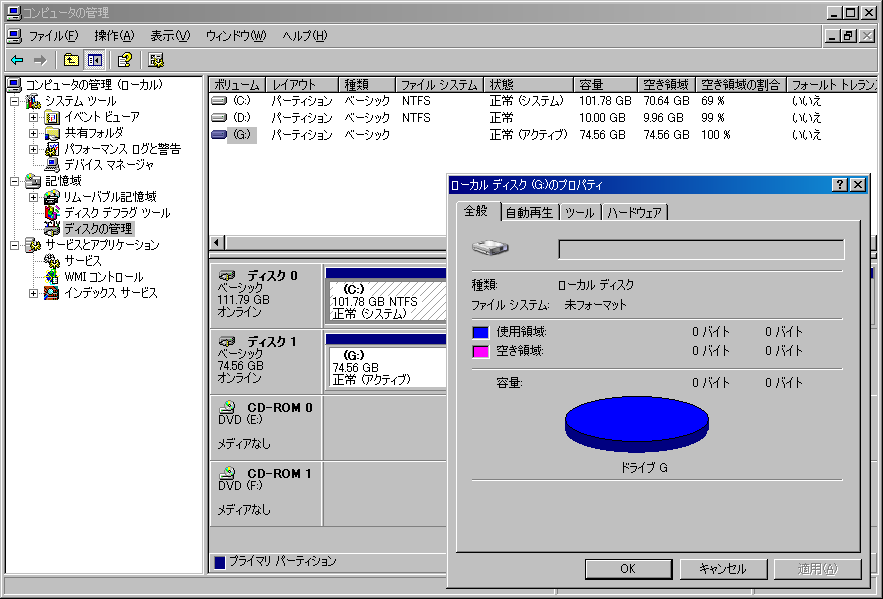Click the dialog's question mark help button

point(840,185)
